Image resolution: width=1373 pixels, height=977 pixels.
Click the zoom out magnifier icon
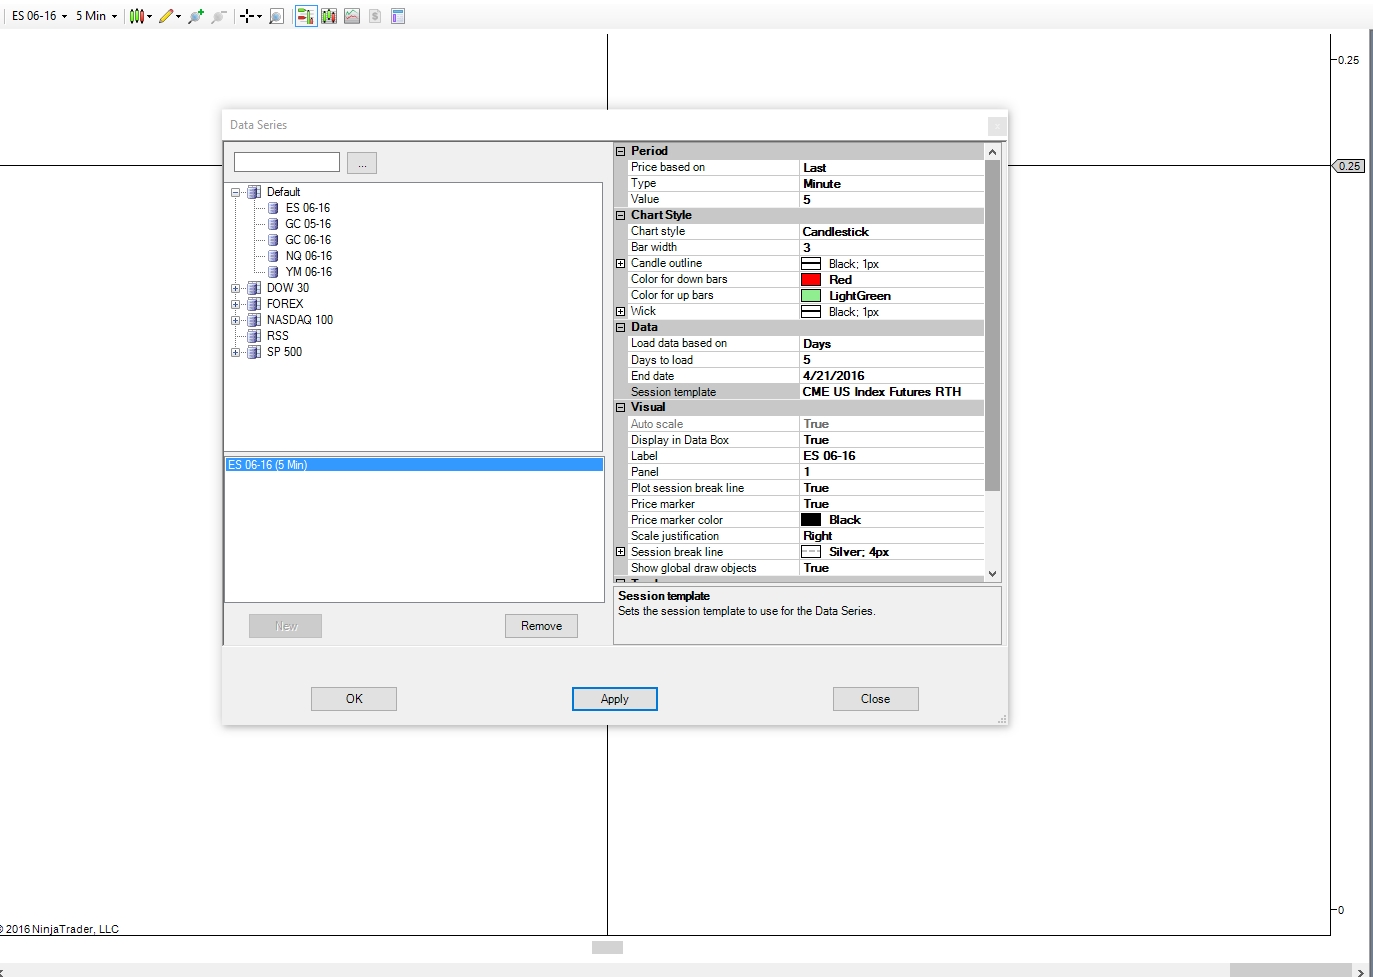click(x=219, y=16)
